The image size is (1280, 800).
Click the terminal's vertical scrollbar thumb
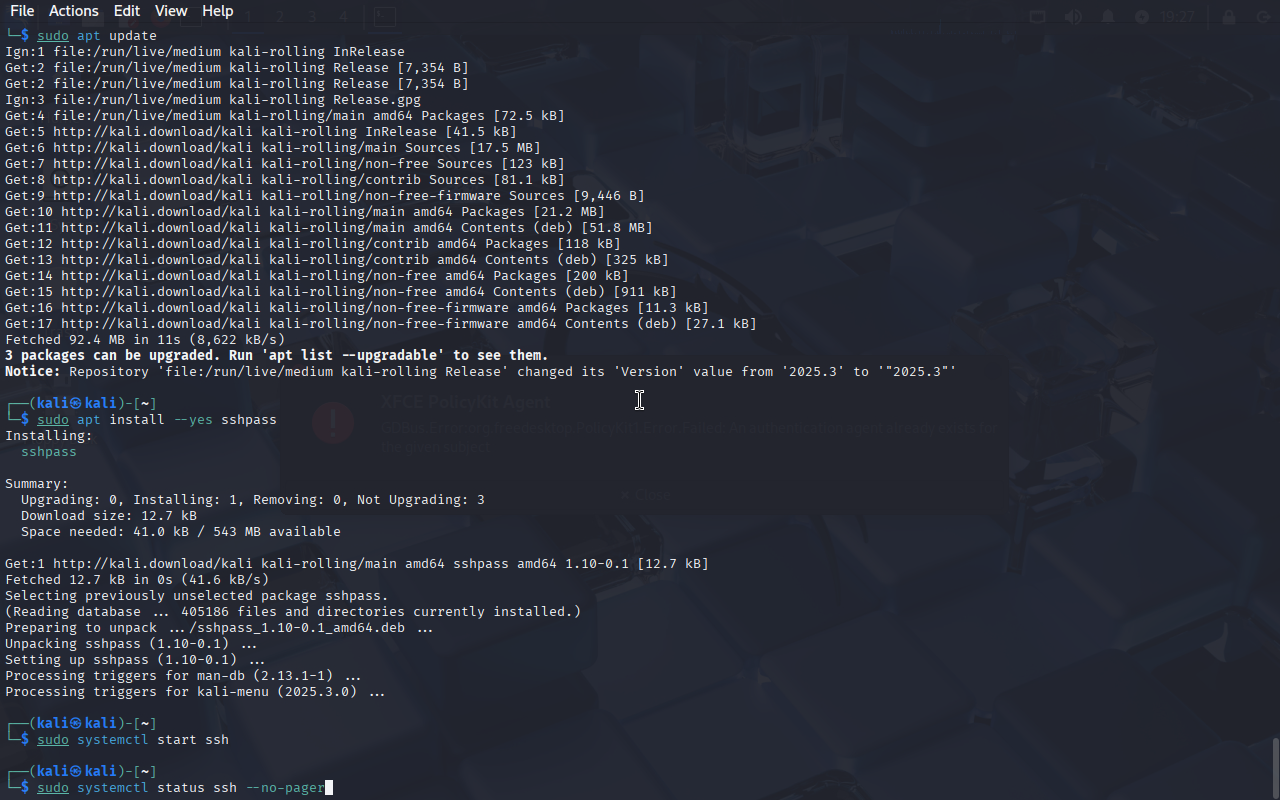point(1275,768)
